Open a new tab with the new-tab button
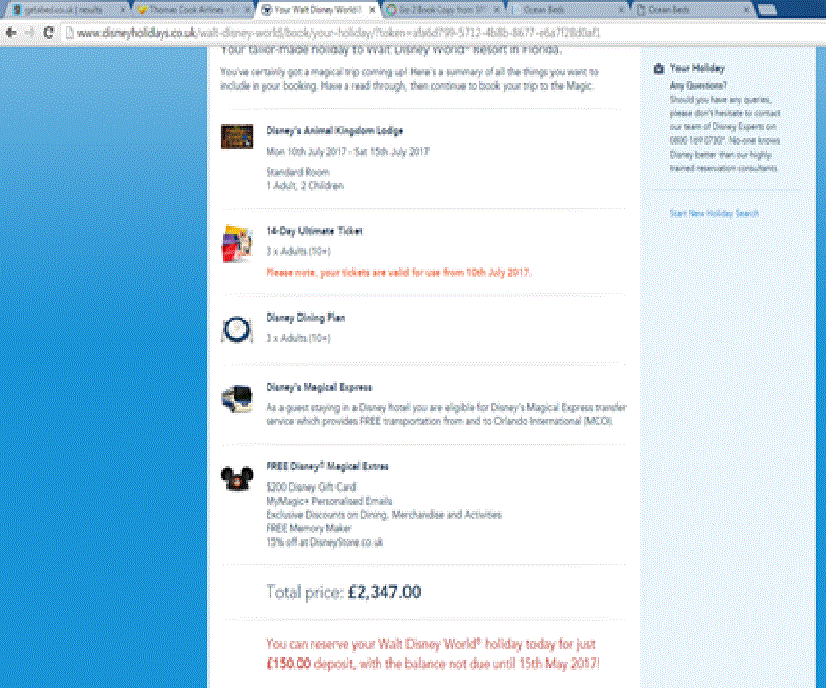 (x=766, y=9)
